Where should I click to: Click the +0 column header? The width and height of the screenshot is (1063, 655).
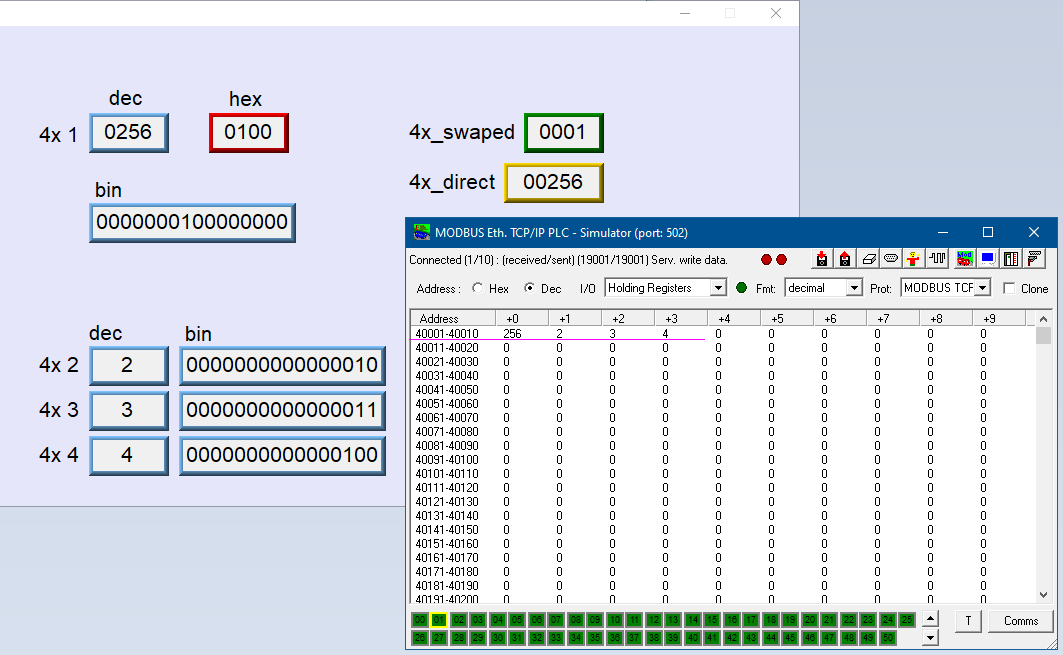click(521, 319)
